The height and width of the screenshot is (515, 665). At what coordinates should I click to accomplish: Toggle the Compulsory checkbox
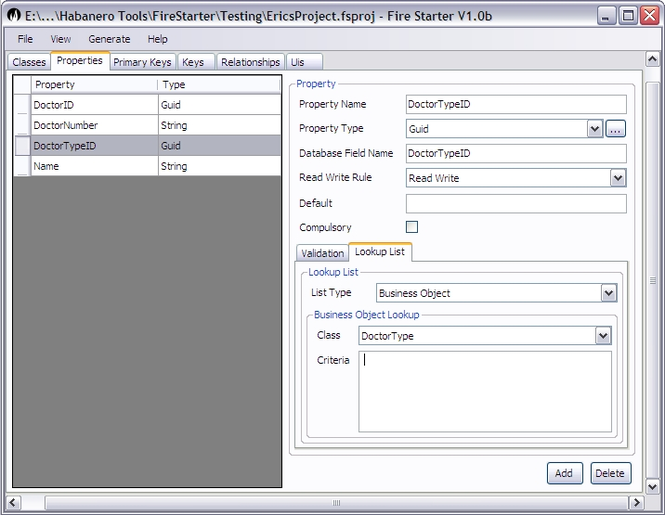coord(412,227)
